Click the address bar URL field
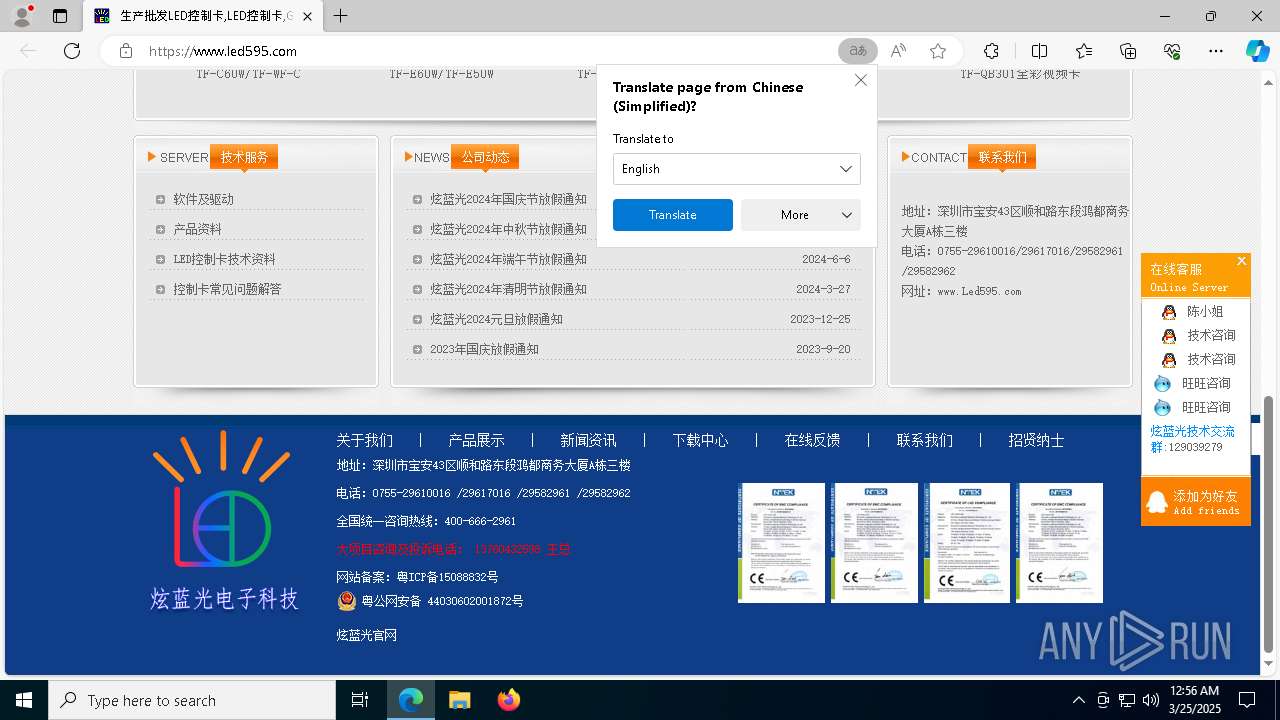This screenshot has height=720, width=1280. click(x=490, y=51)
